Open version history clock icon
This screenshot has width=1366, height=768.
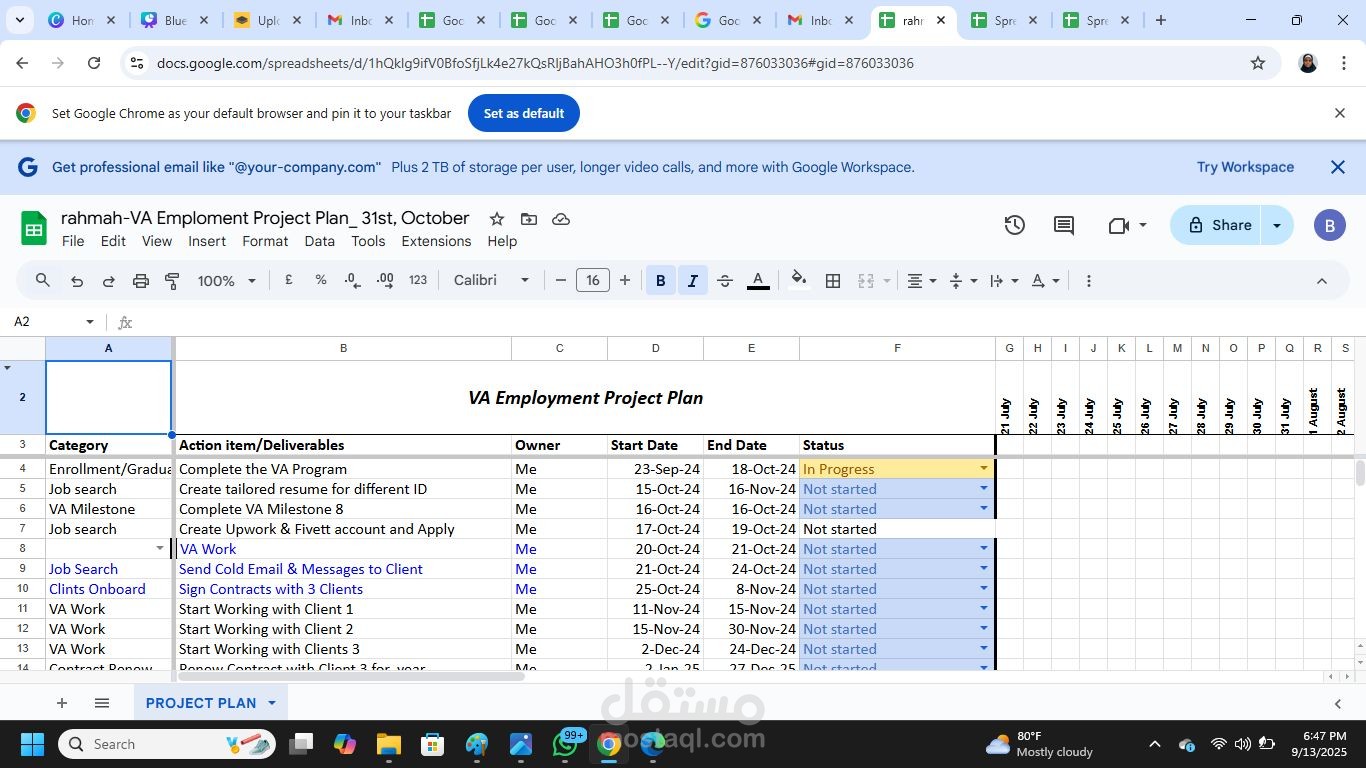click(1015, 225)
